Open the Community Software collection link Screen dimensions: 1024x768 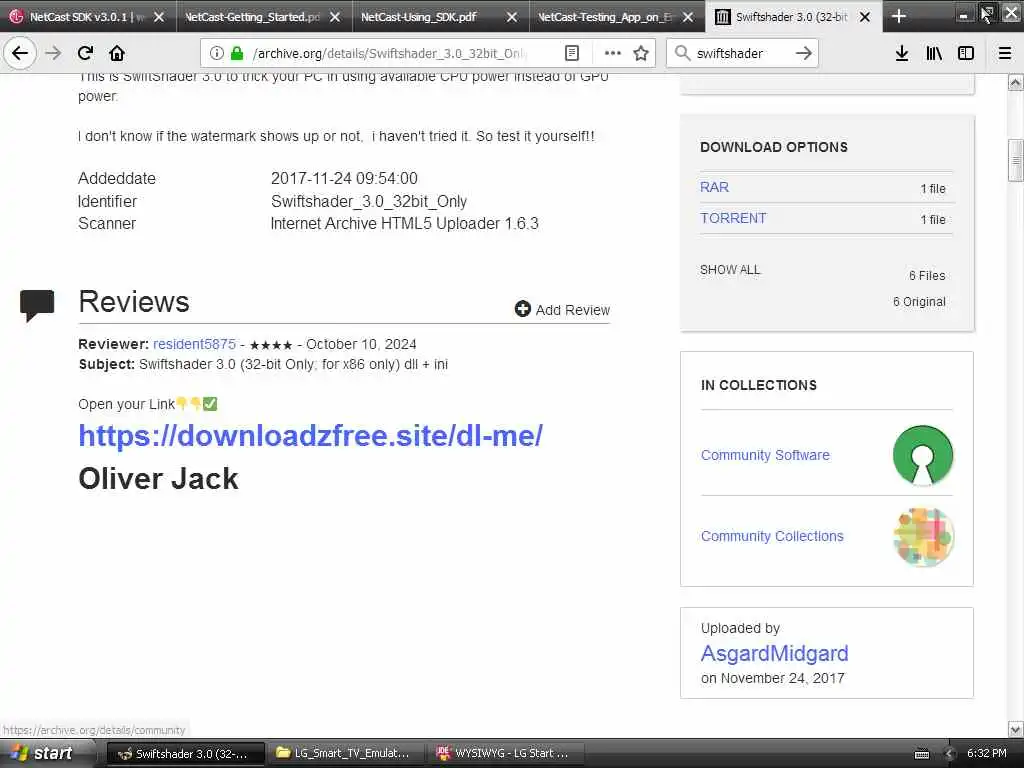click(765, 455)
